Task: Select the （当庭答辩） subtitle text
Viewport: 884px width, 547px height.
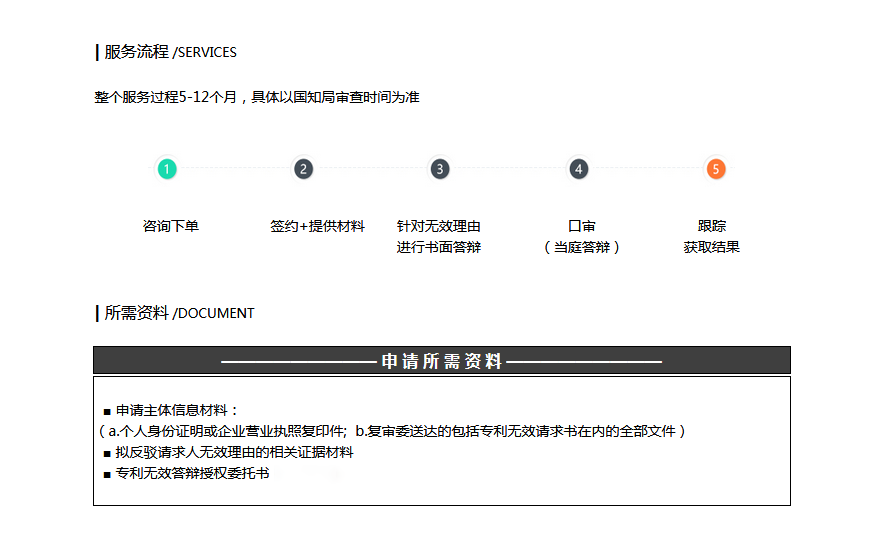Action: click(582, 247)
